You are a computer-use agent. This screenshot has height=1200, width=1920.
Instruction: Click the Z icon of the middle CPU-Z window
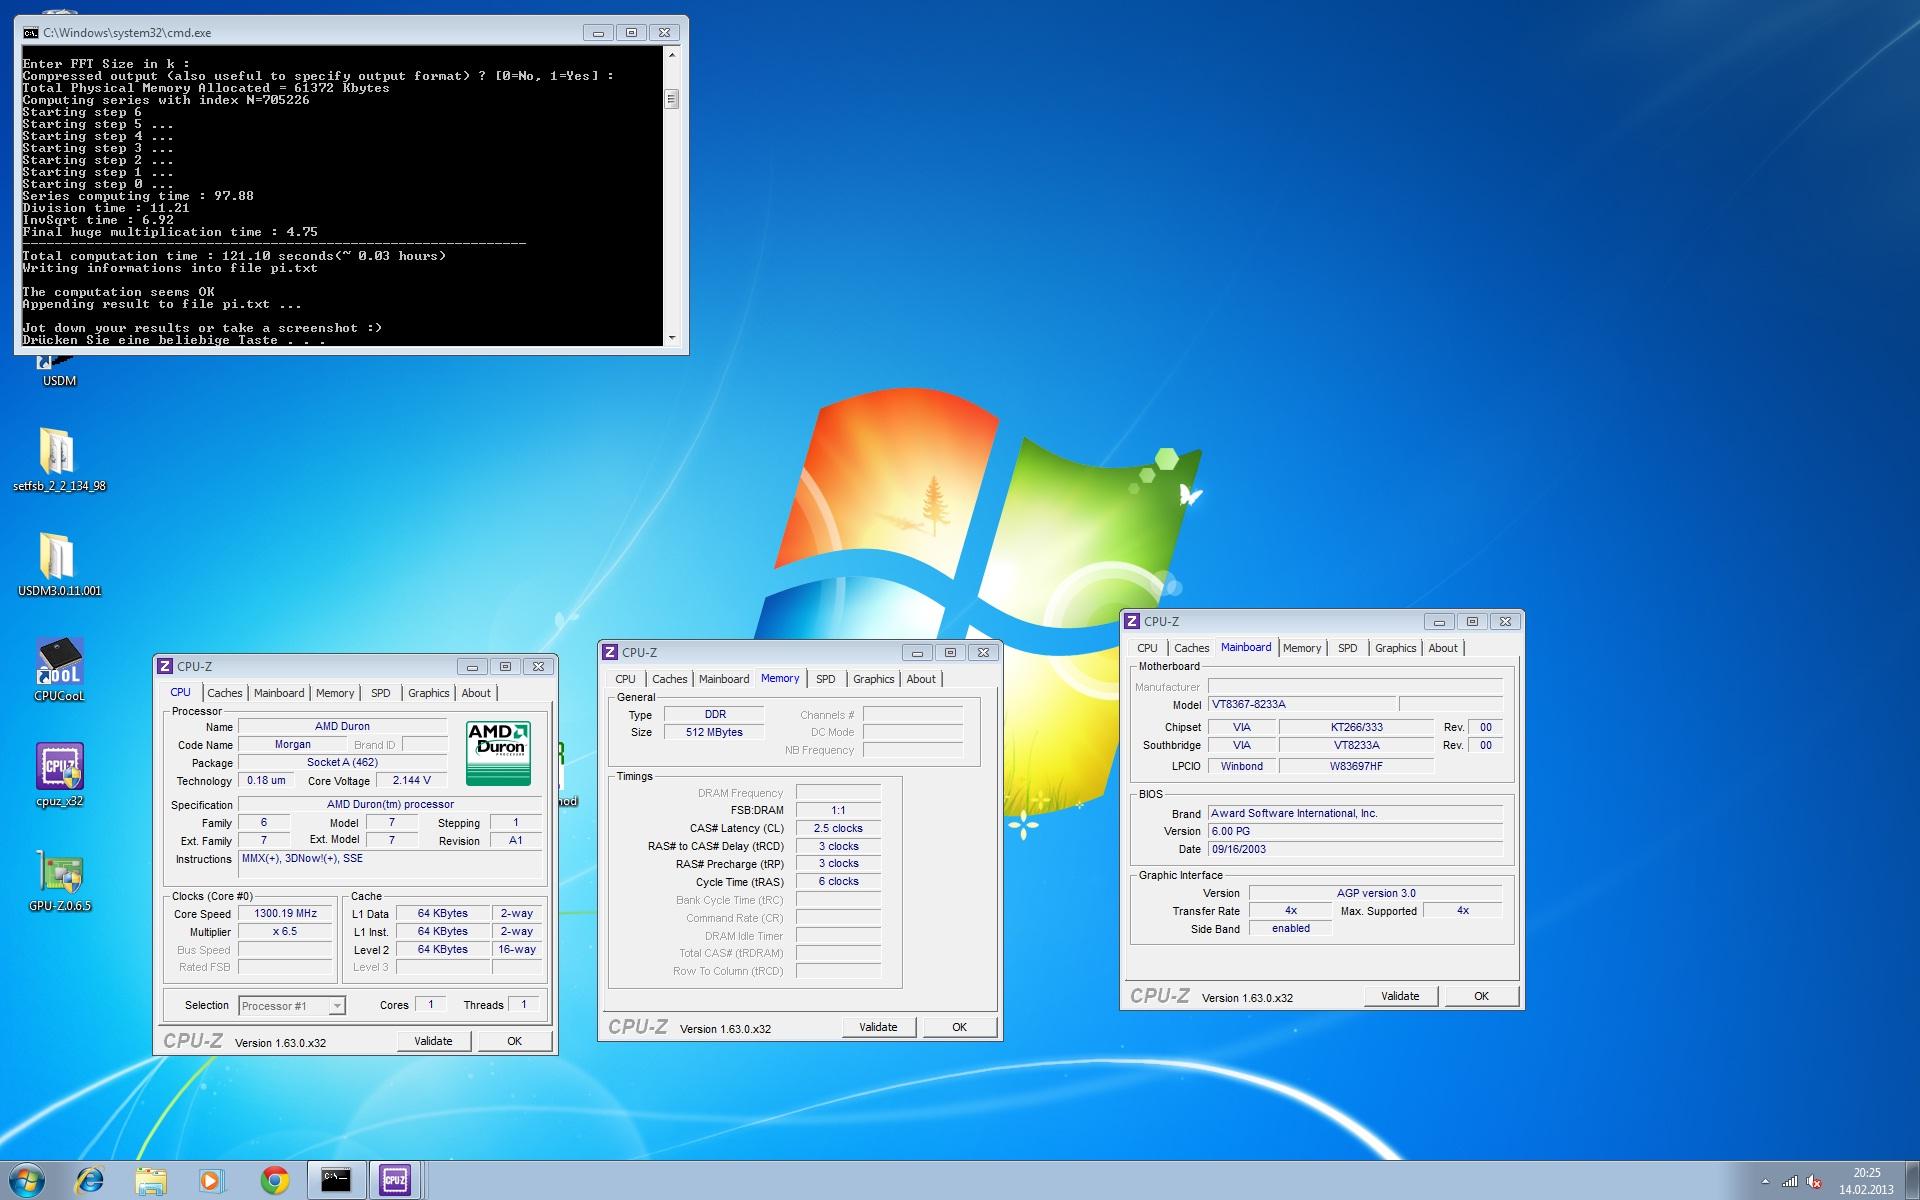[x=610, y=652]
